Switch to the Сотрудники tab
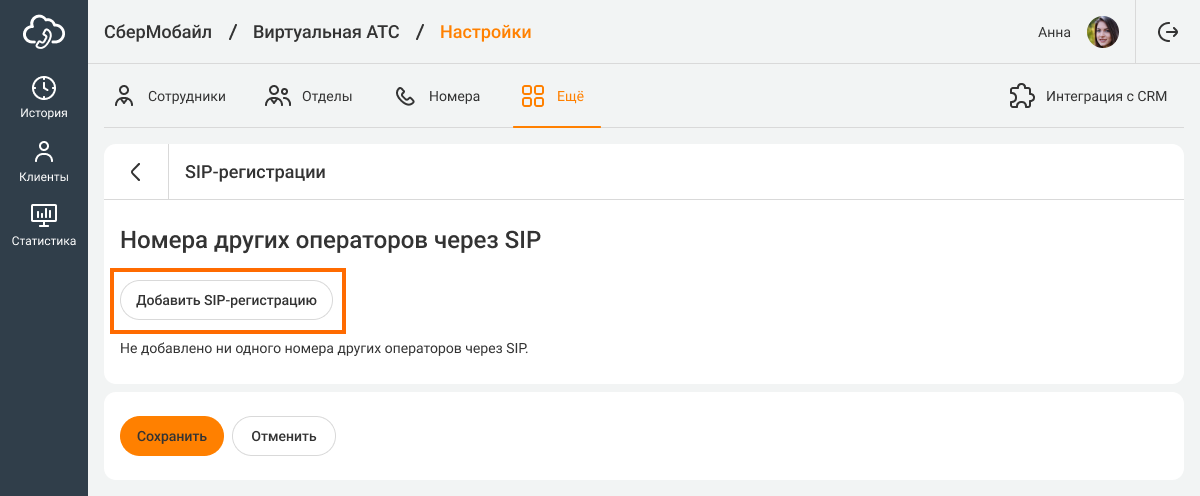Viewport: 1200px width, 496px height. [x=170, y=97]
